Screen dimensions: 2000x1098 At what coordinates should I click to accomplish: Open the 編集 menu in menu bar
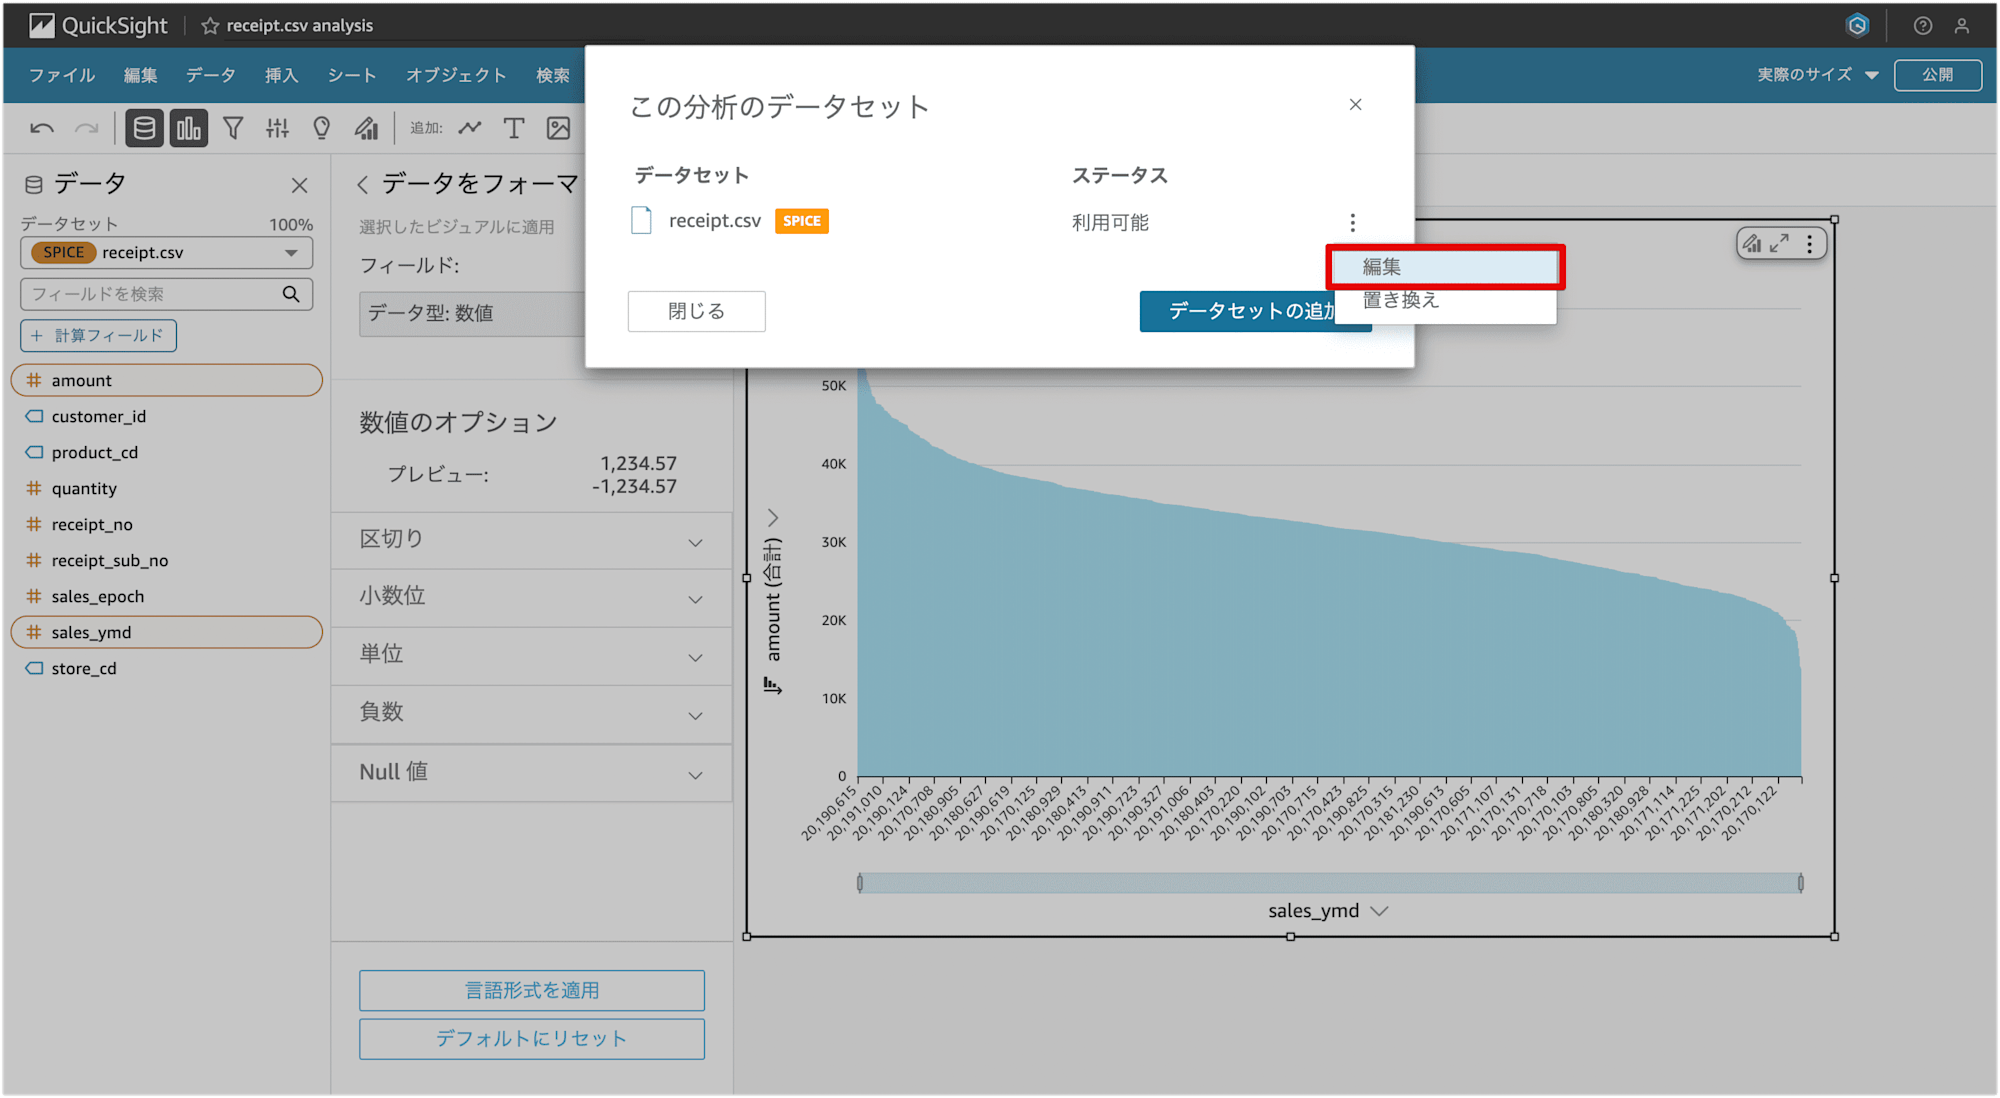(x=140, y=75)
